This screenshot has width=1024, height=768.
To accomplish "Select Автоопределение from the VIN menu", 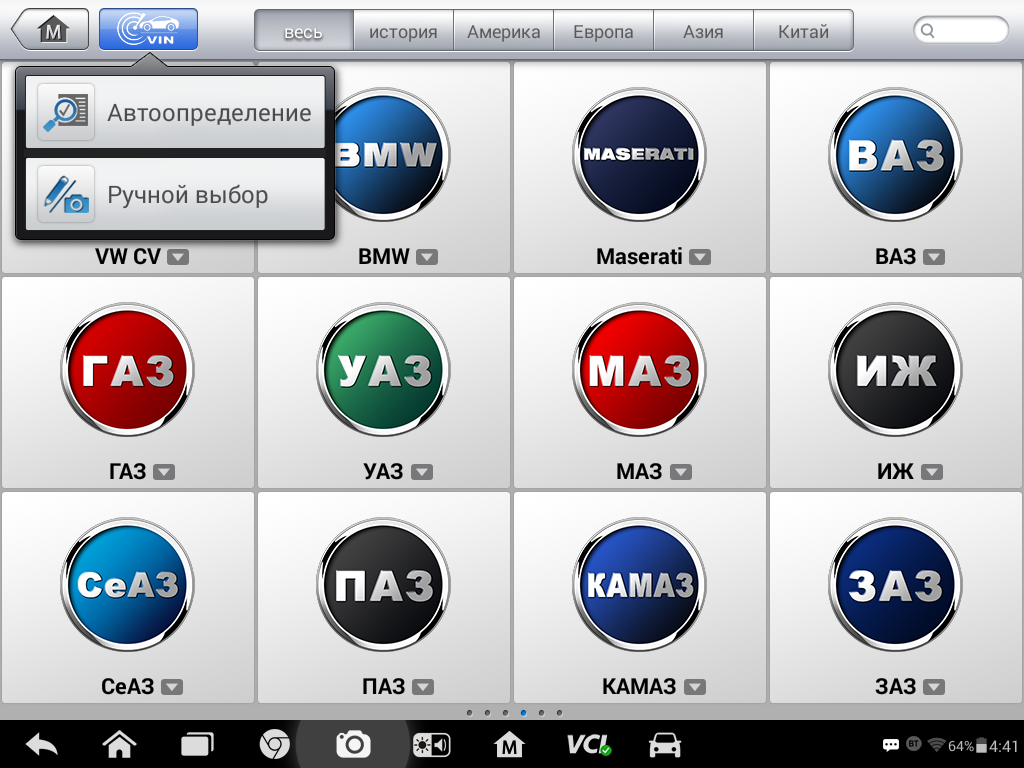I will click(x=176, y=112).
